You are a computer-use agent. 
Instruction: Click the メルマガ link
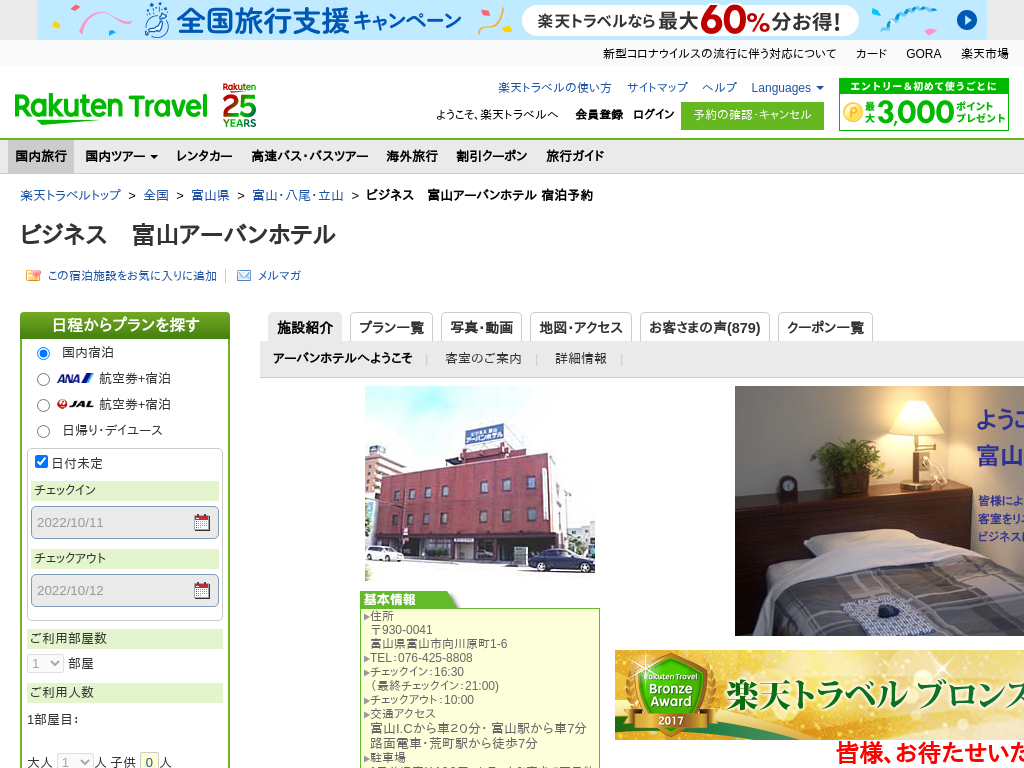[280, 276]
